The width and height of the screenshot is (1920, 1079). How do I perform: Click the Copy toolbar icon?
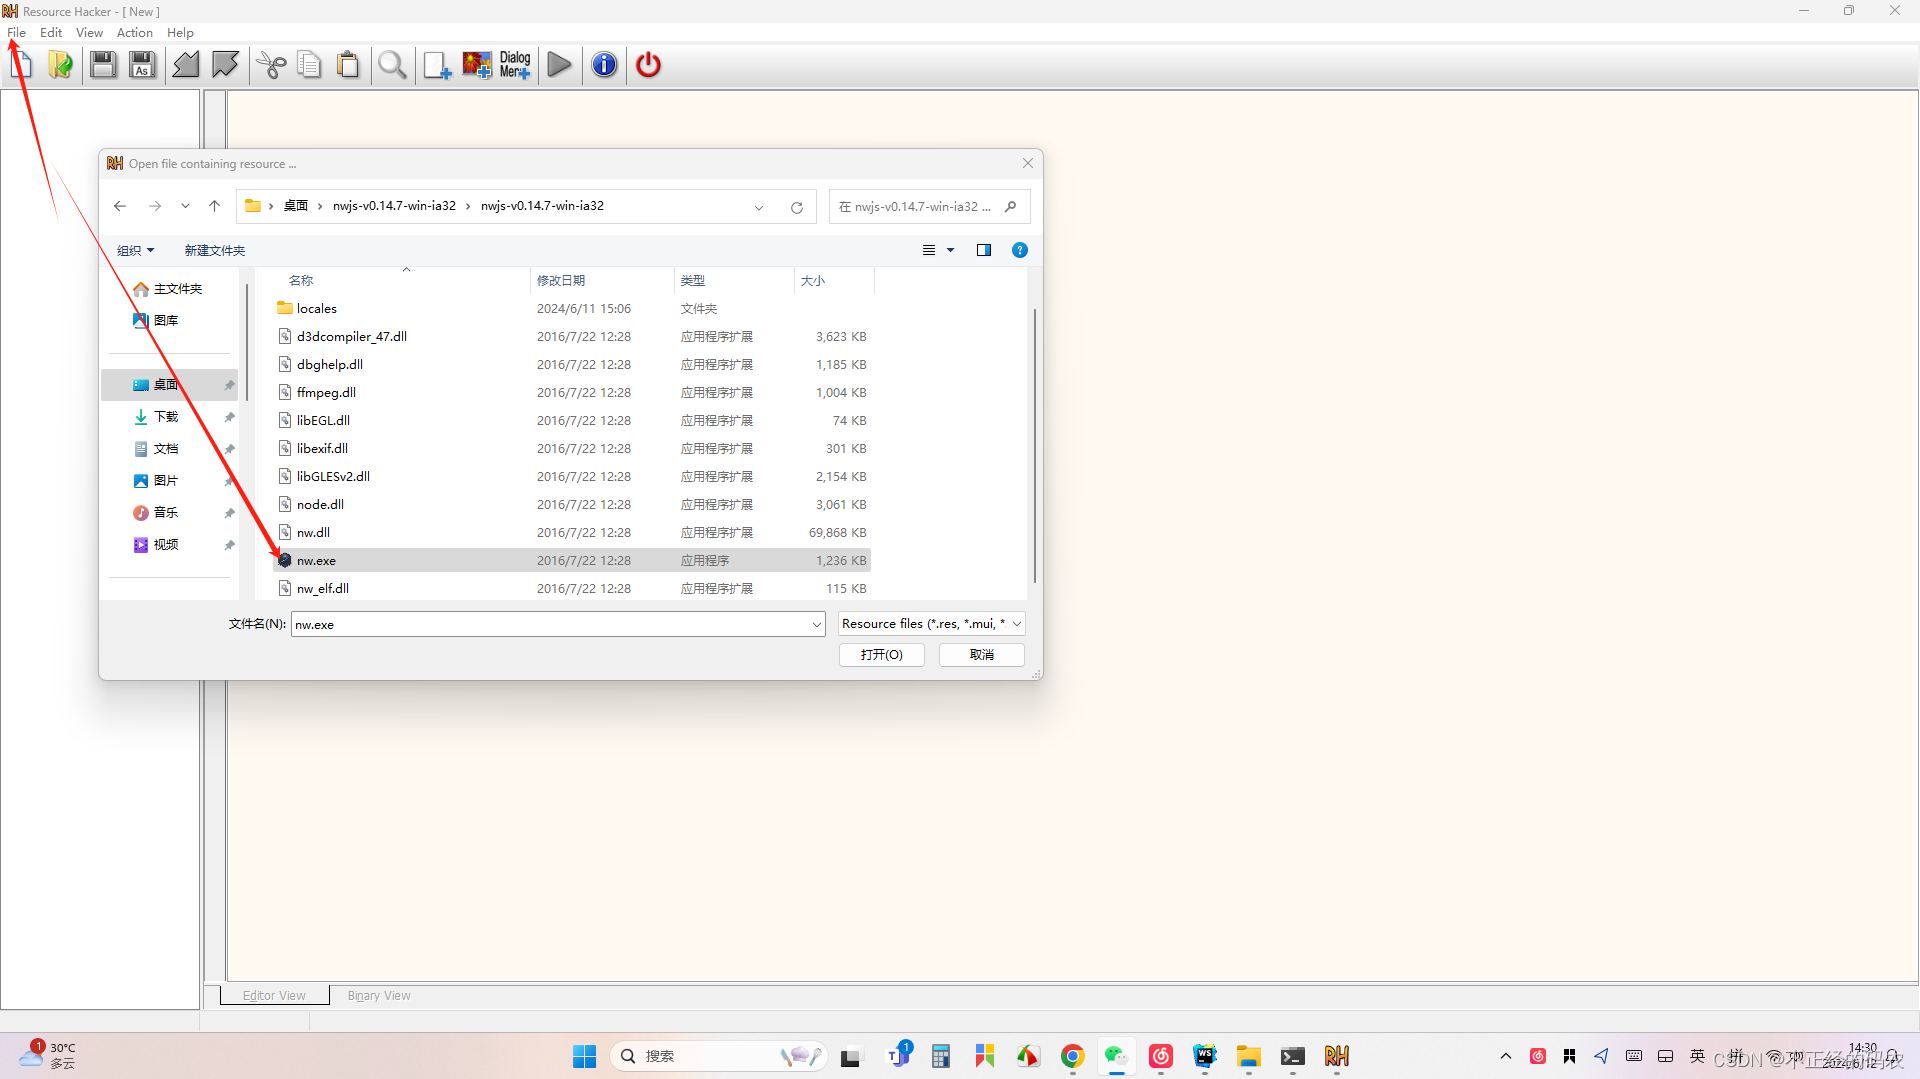309,65
